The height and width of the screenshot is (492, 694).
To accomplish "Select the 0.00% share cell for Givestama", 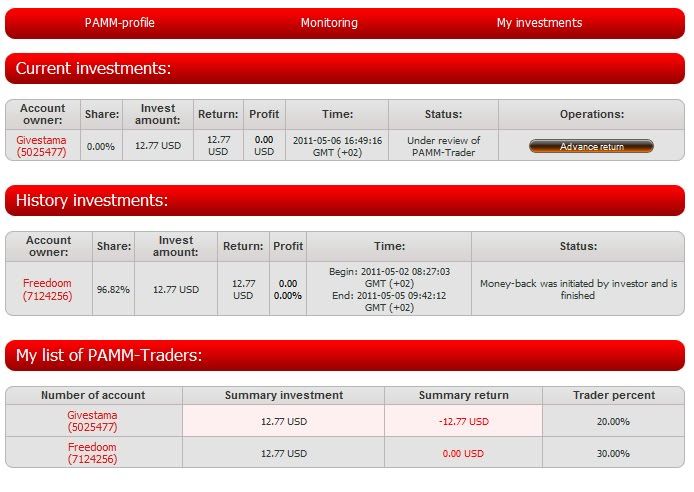I will pos(101,146).
